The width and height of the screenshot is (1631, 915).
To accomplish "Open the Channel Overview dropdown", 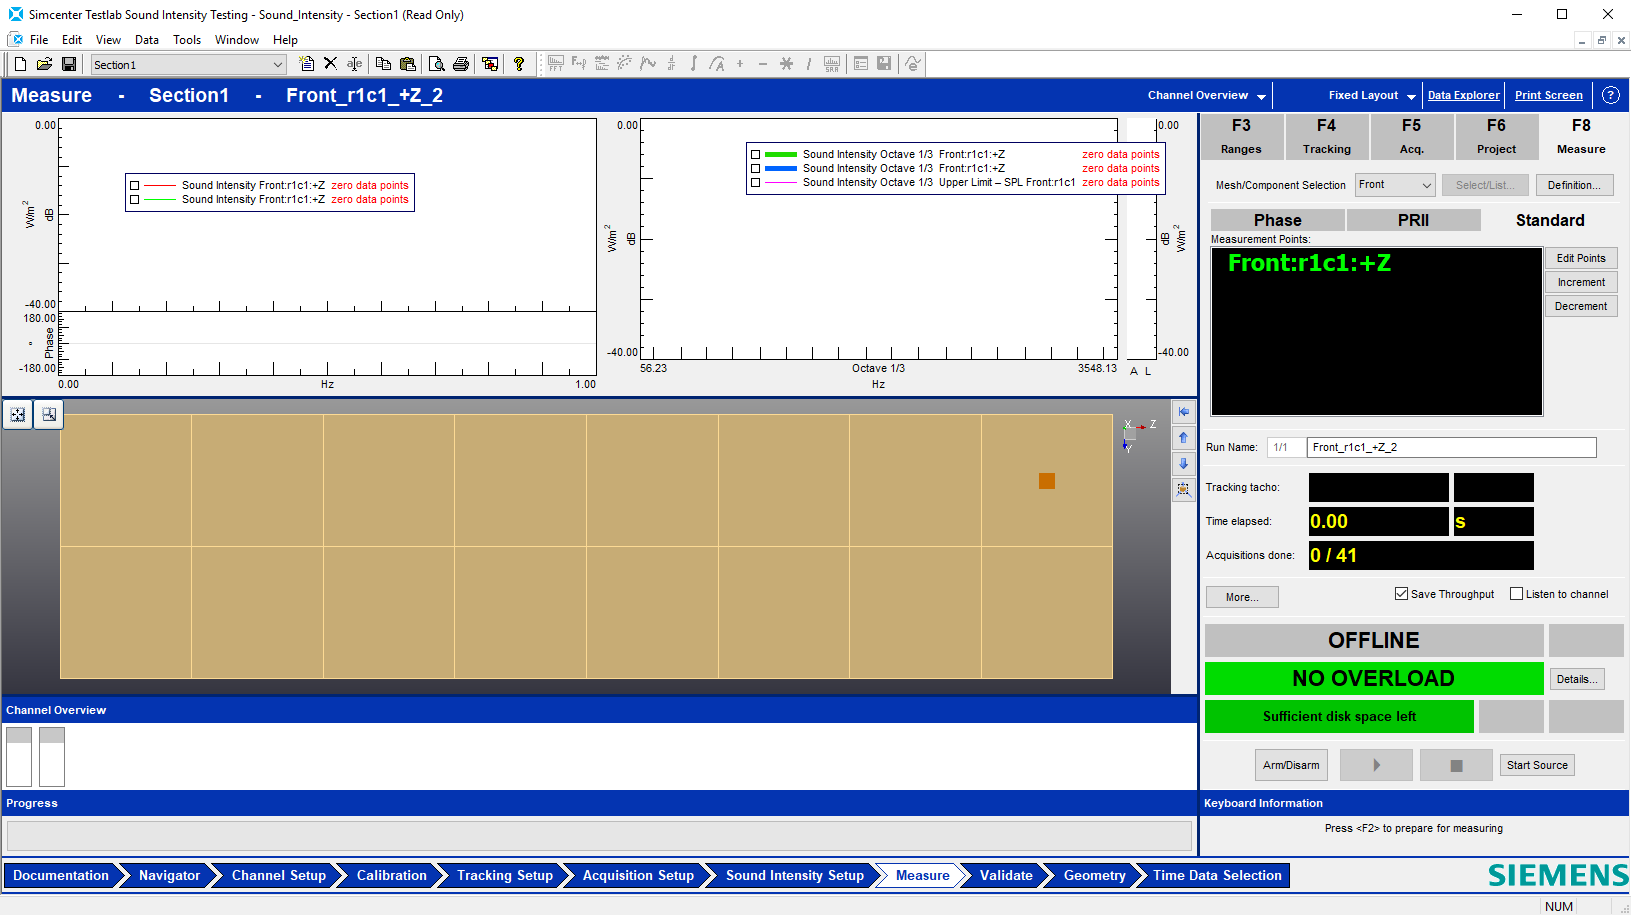I will (1207, 96).
